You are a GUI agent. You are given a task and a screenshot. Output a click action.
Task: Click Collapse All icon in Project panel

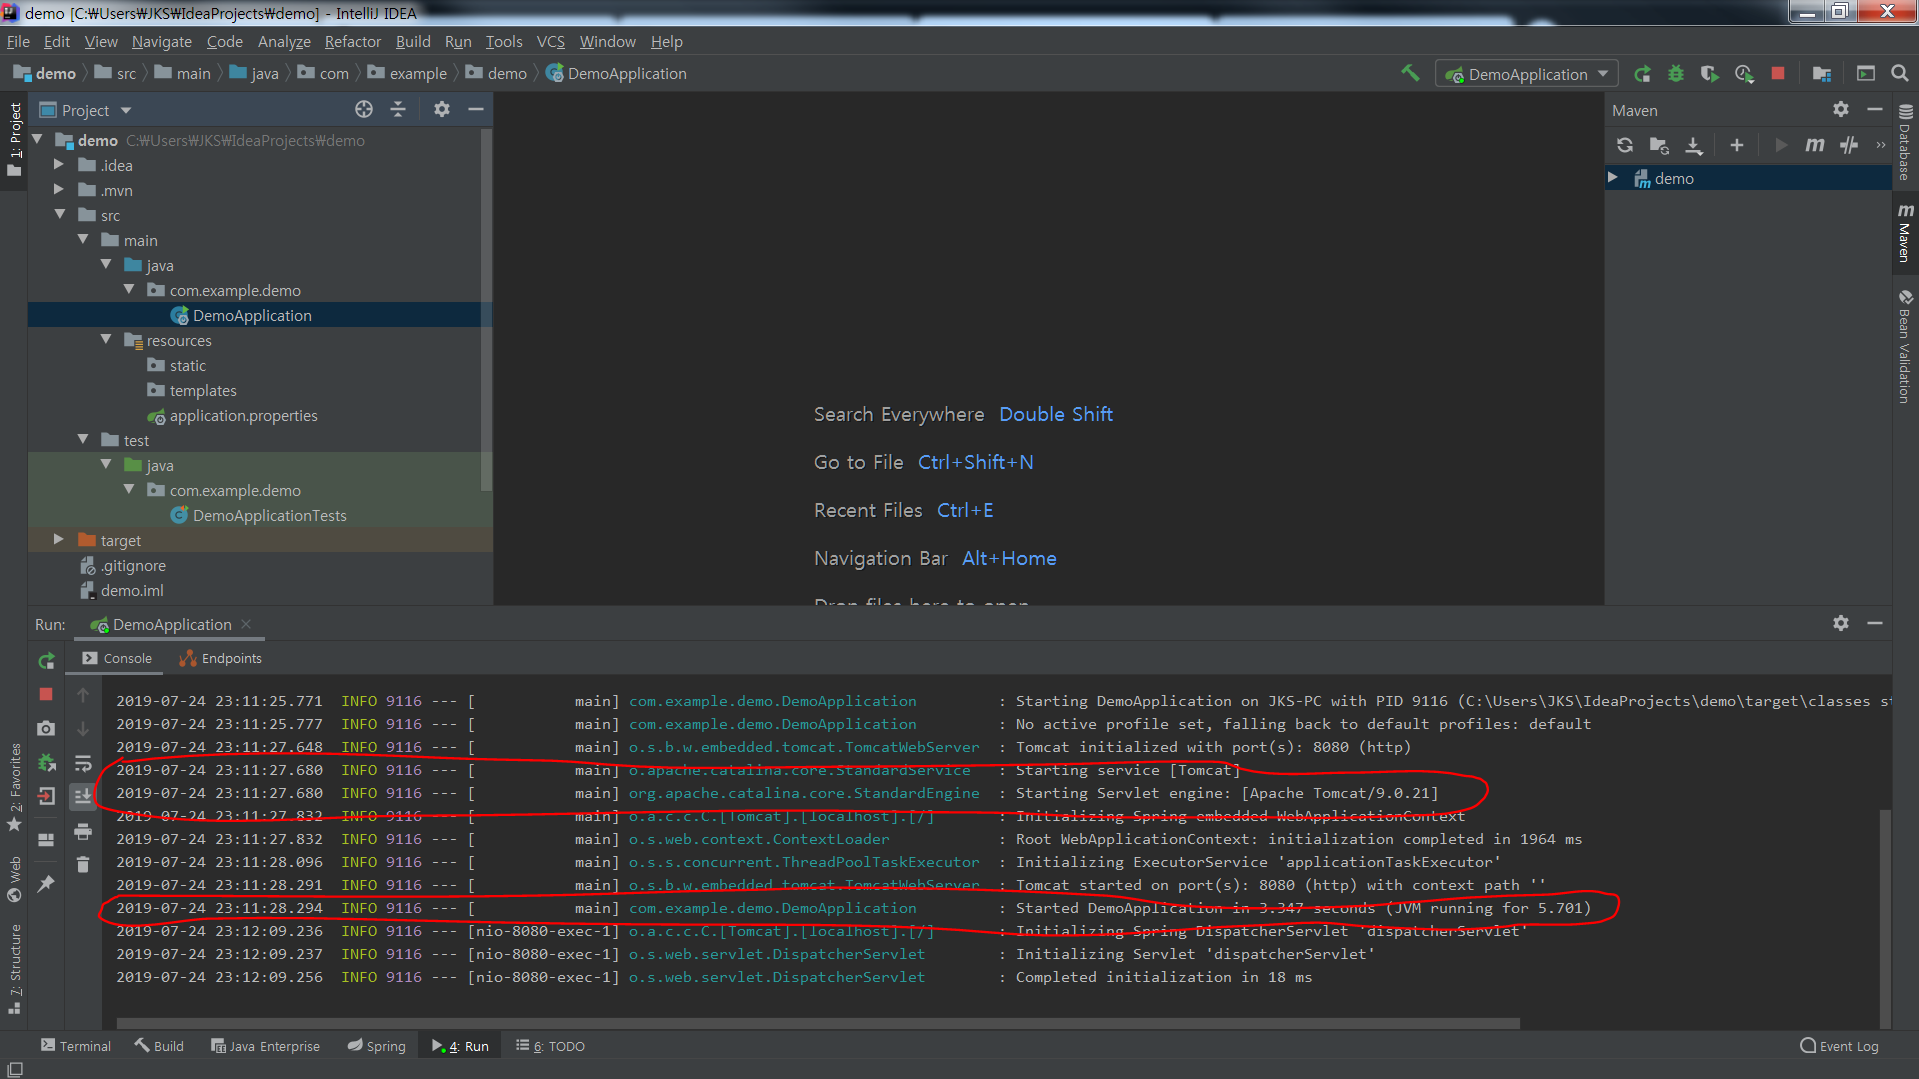pos(398,109)
